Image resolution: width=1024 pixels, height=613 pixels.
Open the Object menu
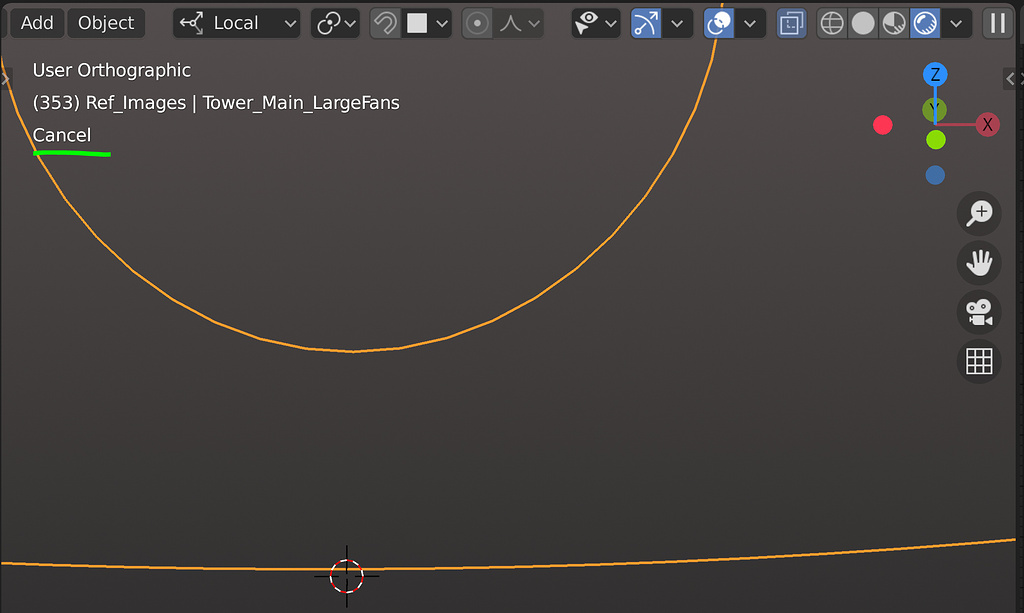click(x=106, y=23)
